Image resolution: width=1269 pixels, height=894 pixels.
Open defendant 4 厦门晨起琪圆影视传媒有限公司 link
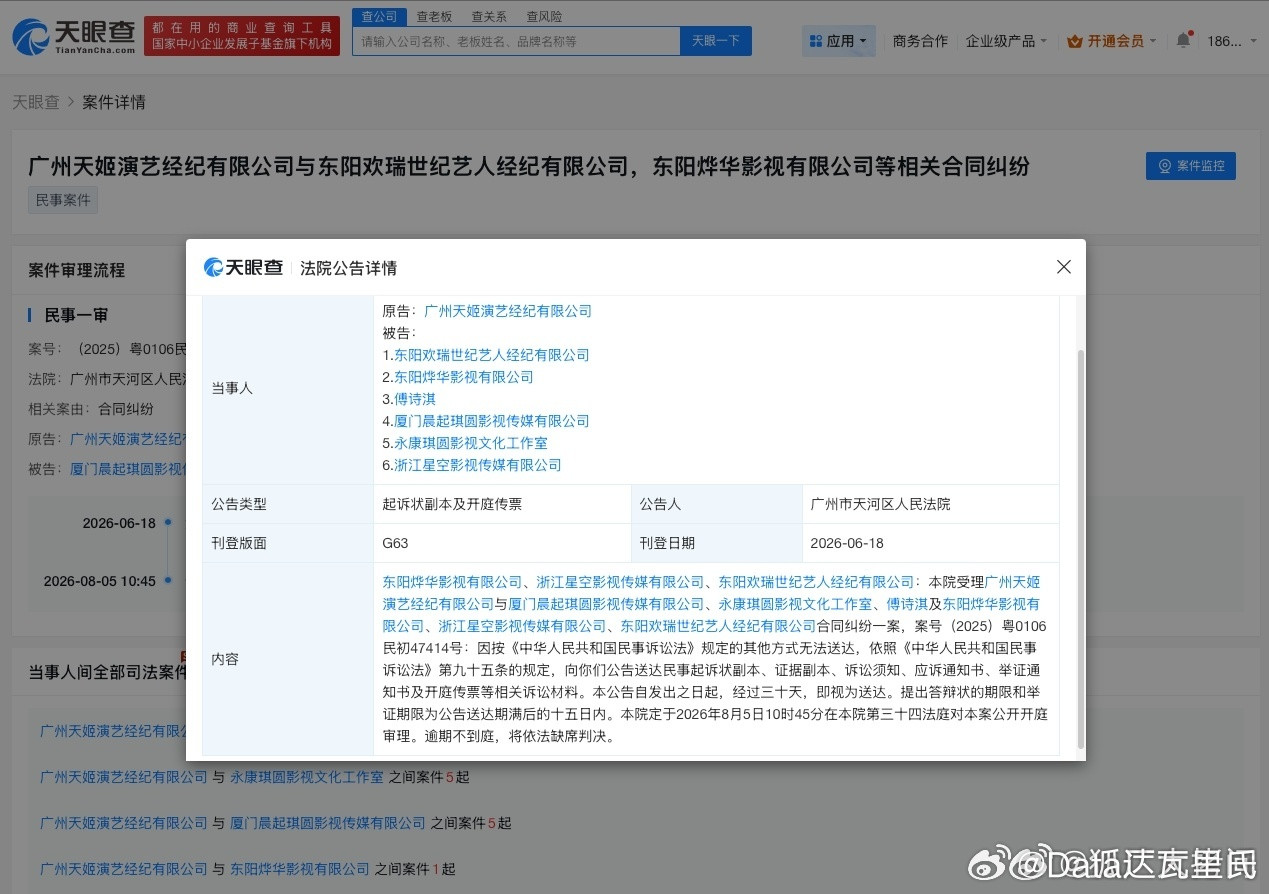click(x=491, y=421)
